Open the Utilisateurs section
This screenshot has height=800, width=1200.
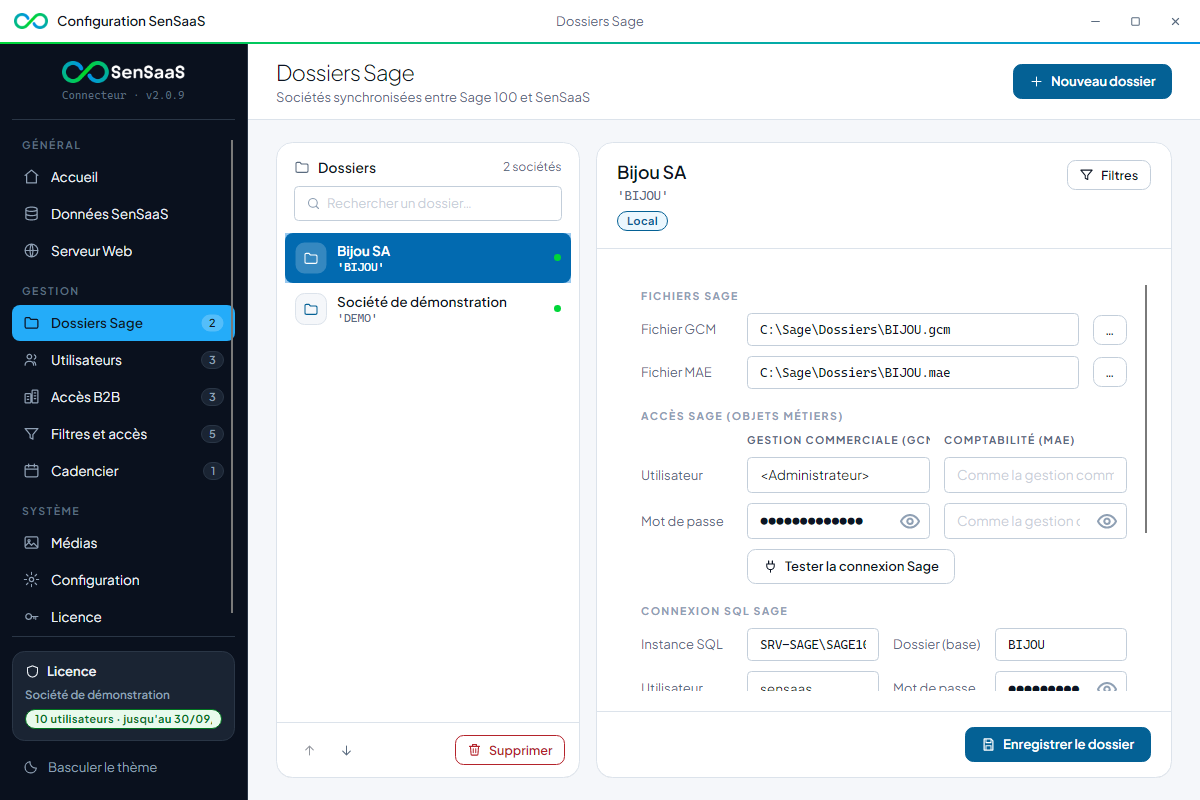pyautogui.click(x=123, y=360)
